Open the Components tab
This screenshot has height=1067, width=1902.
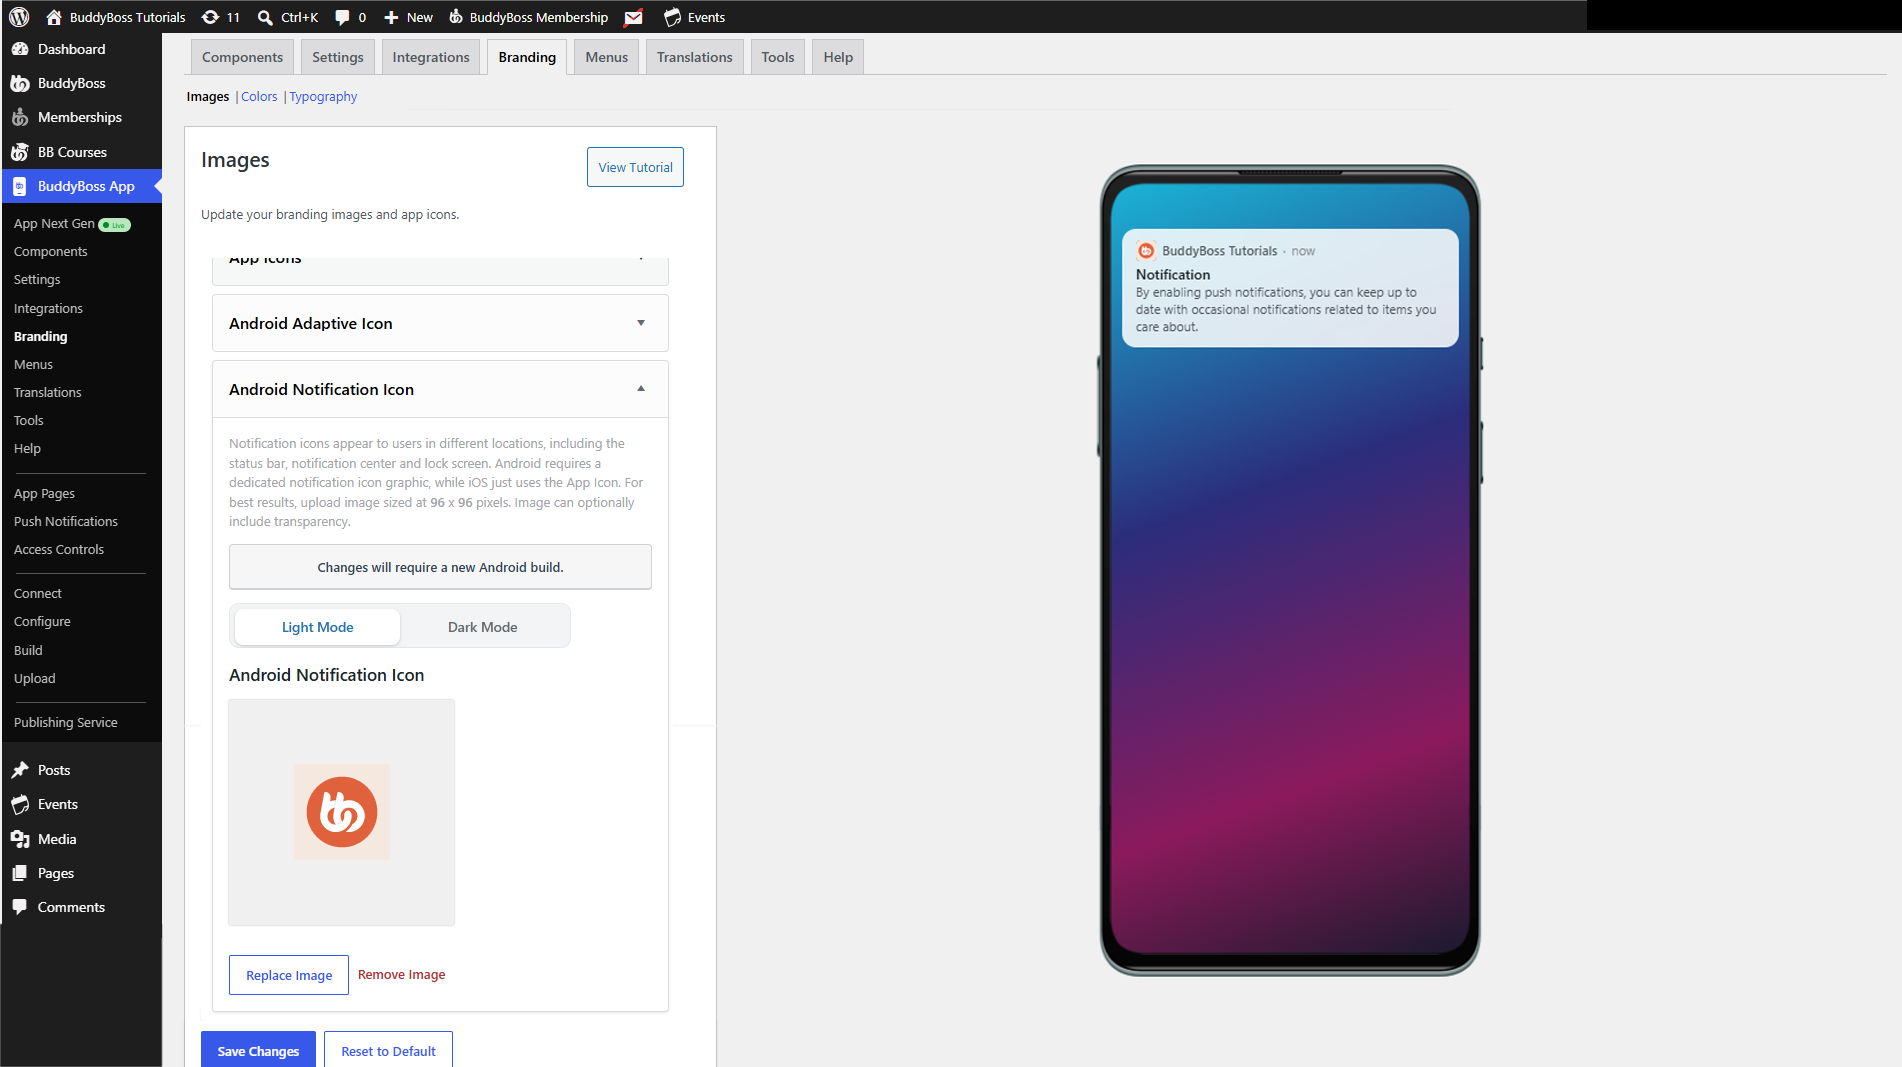coord(242,57)
